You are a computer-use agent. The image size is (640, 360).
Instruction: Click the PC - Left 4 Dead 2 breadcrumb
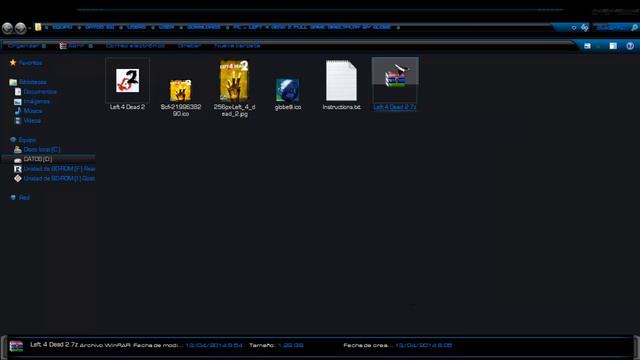312,27
